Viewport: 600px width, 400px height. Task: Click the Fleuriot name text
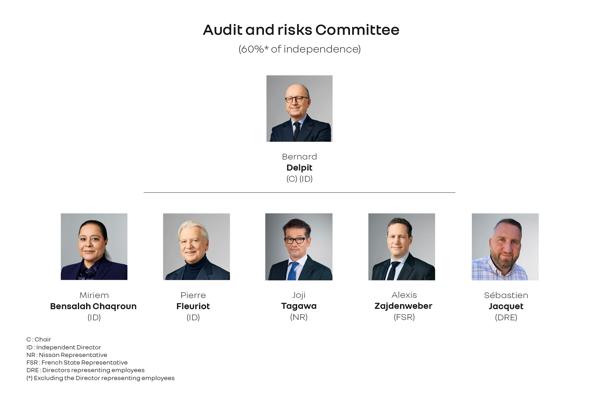193,306
